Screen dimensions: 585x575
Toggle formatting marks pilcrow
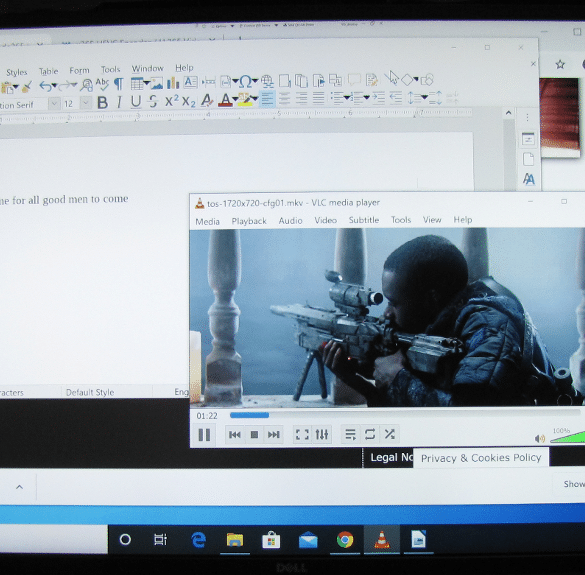(119, 84)
